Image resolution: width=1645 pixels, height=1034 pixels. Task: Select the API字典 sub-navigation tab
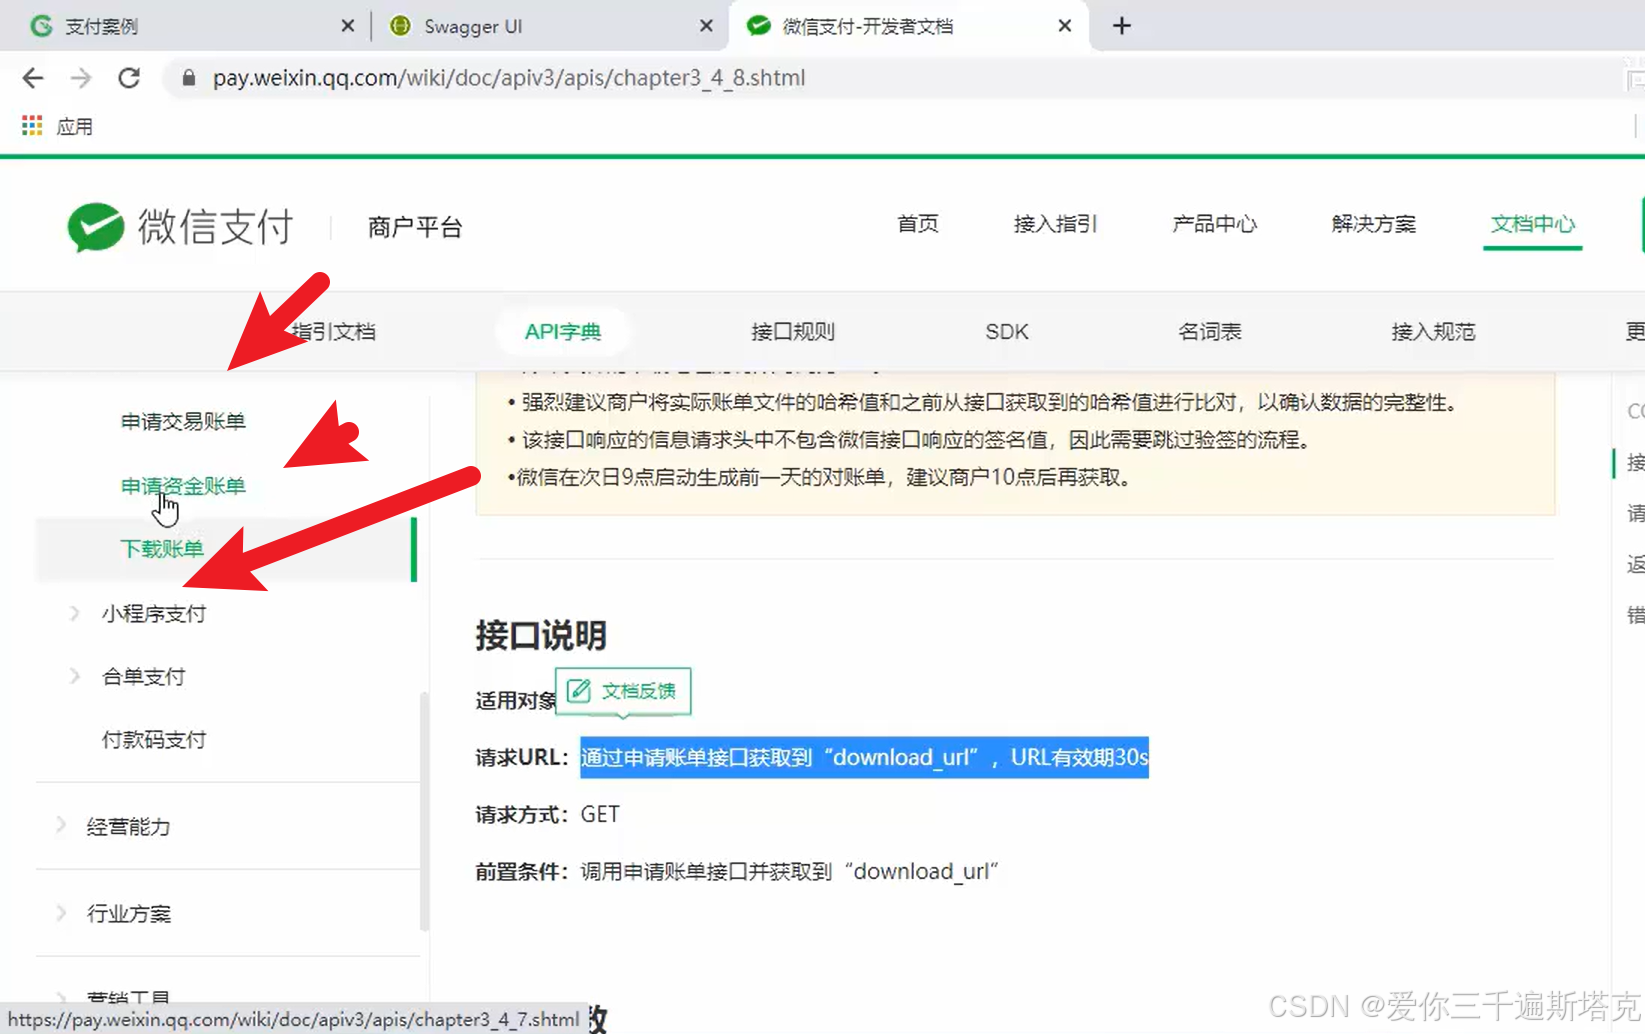pos(563,332)
